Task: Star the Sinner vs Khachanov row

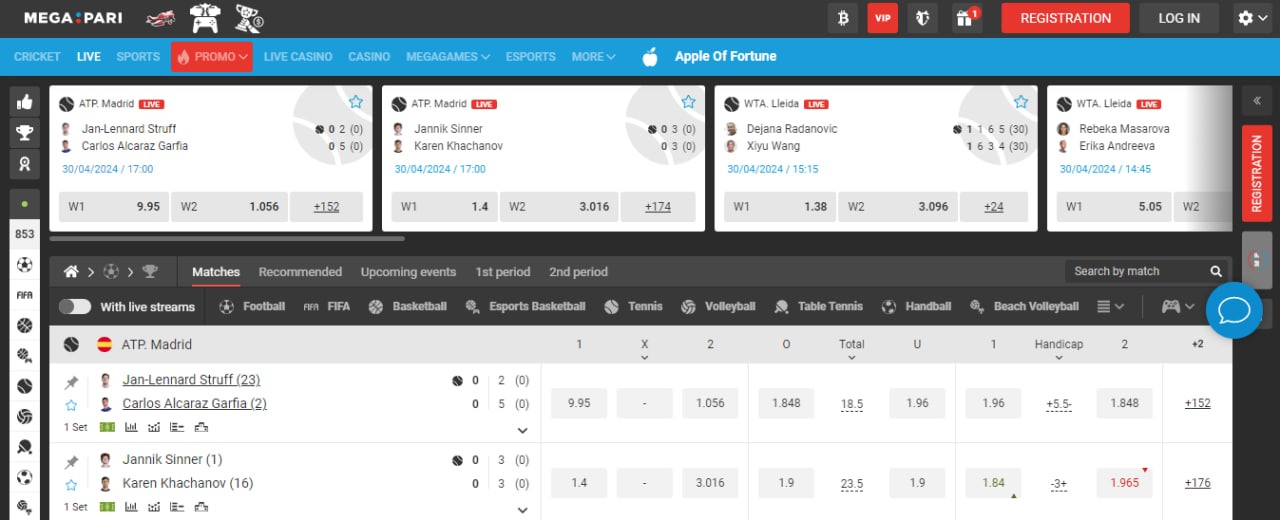Action: click(71, 485)
